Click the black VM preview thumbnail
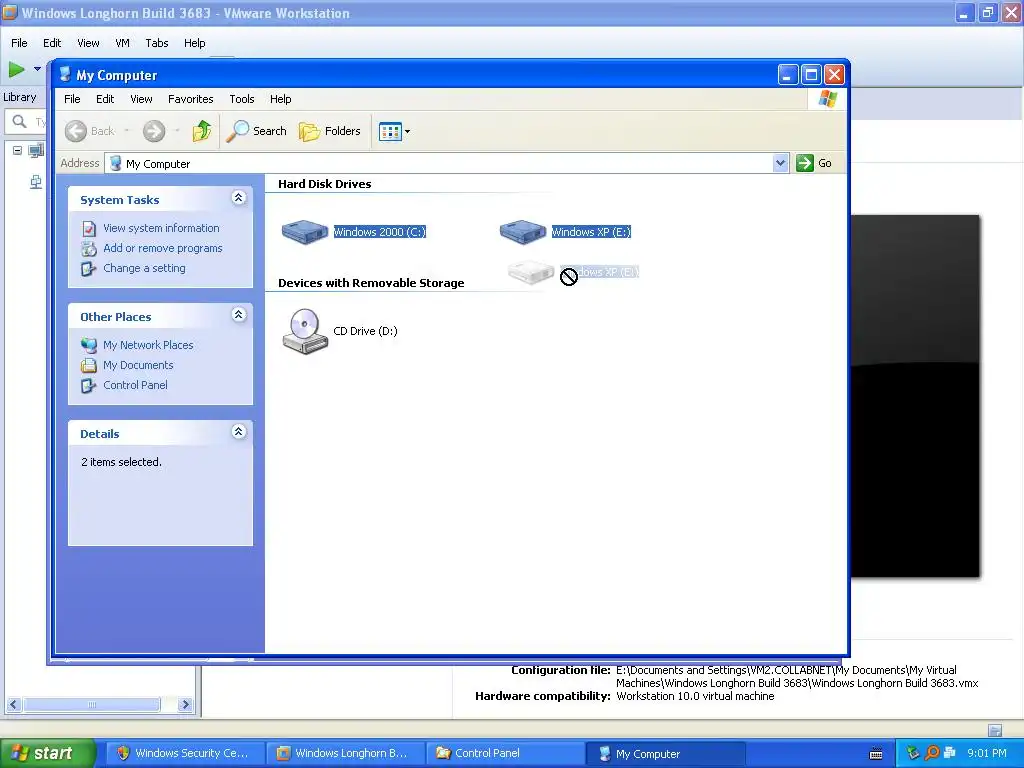 (x=915, y=396)
